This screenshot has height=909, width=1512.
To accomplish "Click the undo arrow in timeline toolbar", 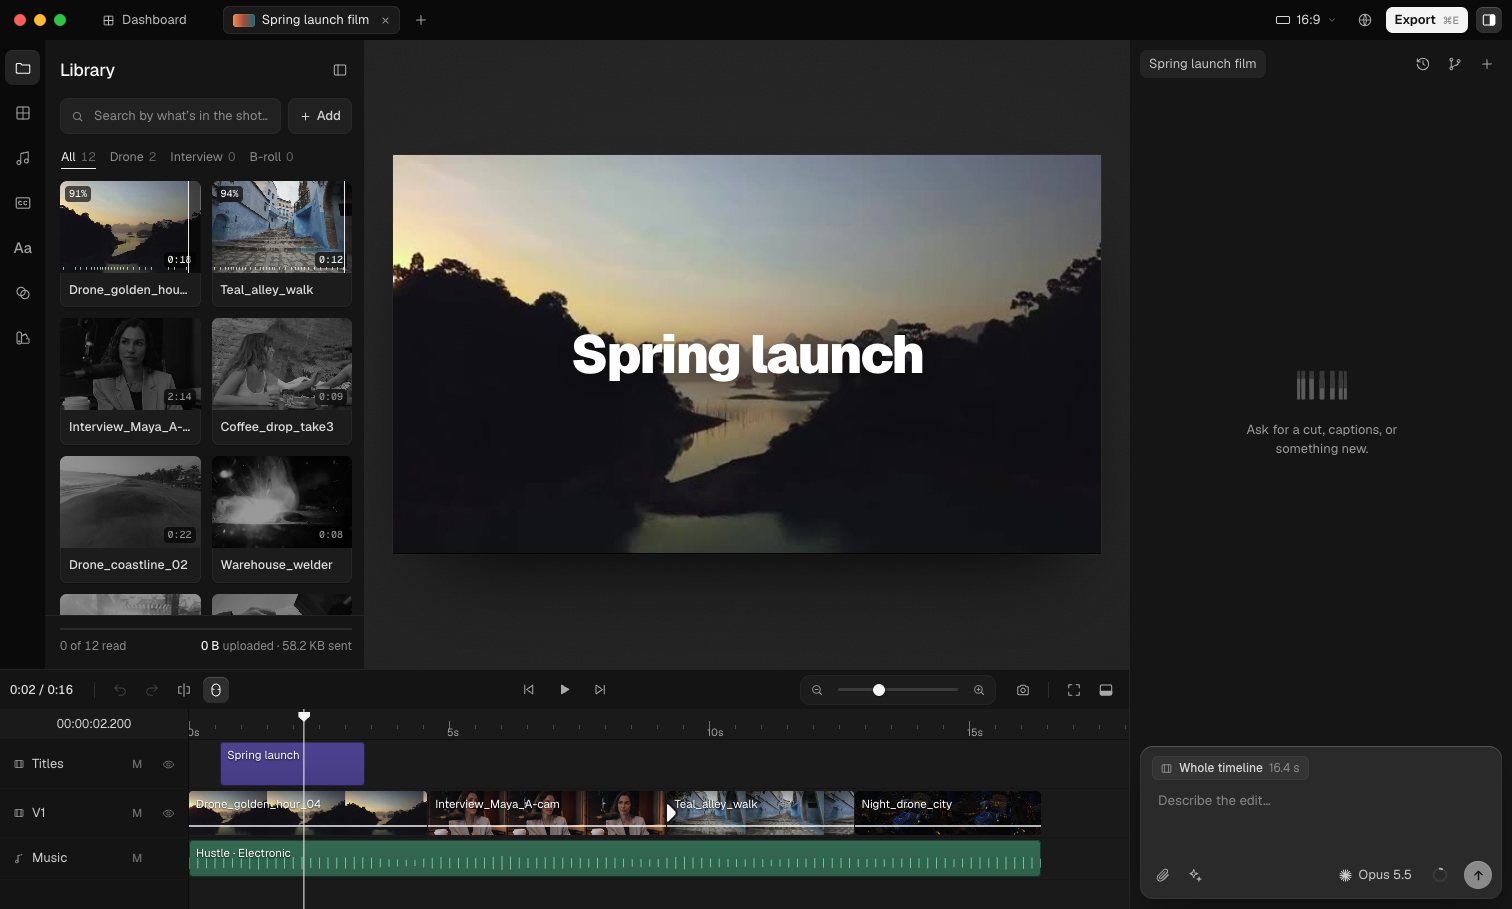I will (x=120, y=690).
